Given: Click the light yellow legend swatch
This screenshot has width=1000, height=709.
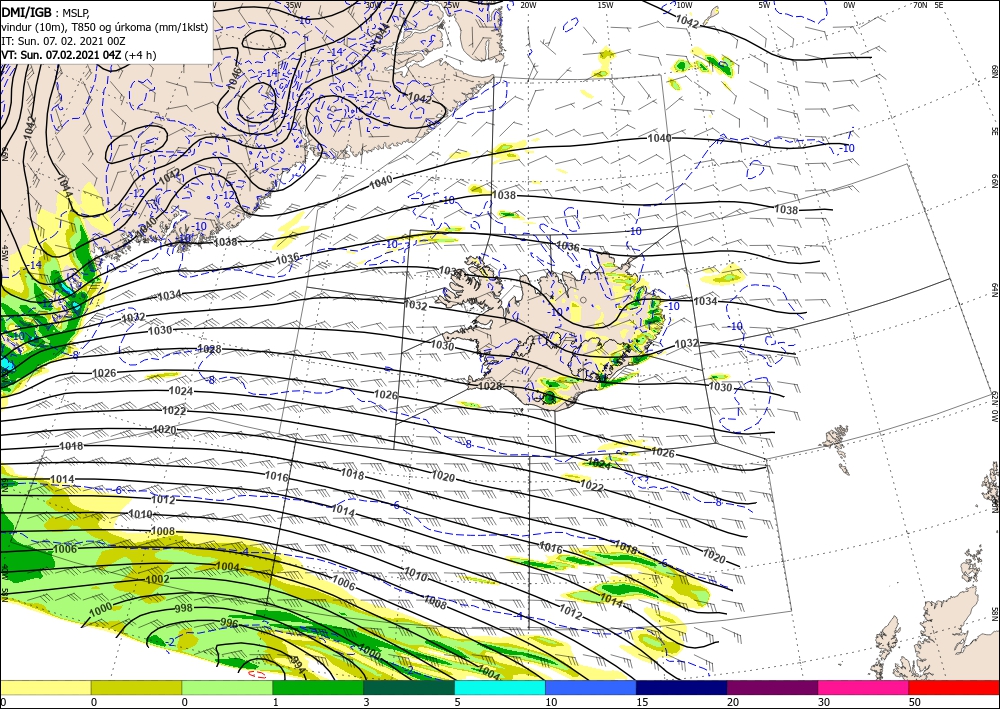Looking at the screenshot, I should pos(45,687).
